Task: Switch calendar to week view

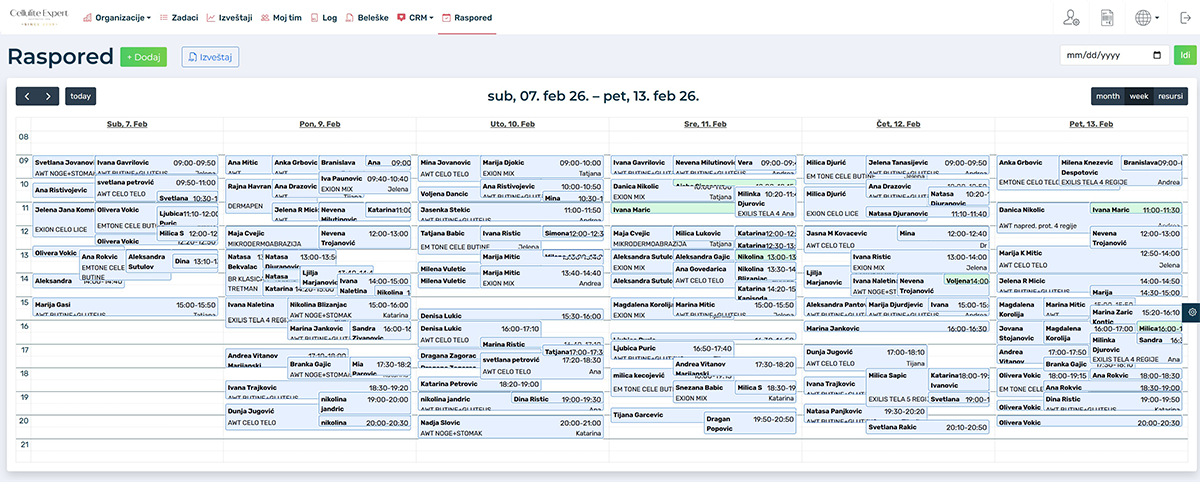Action: pyautogui.click(x=1138, y=97)
